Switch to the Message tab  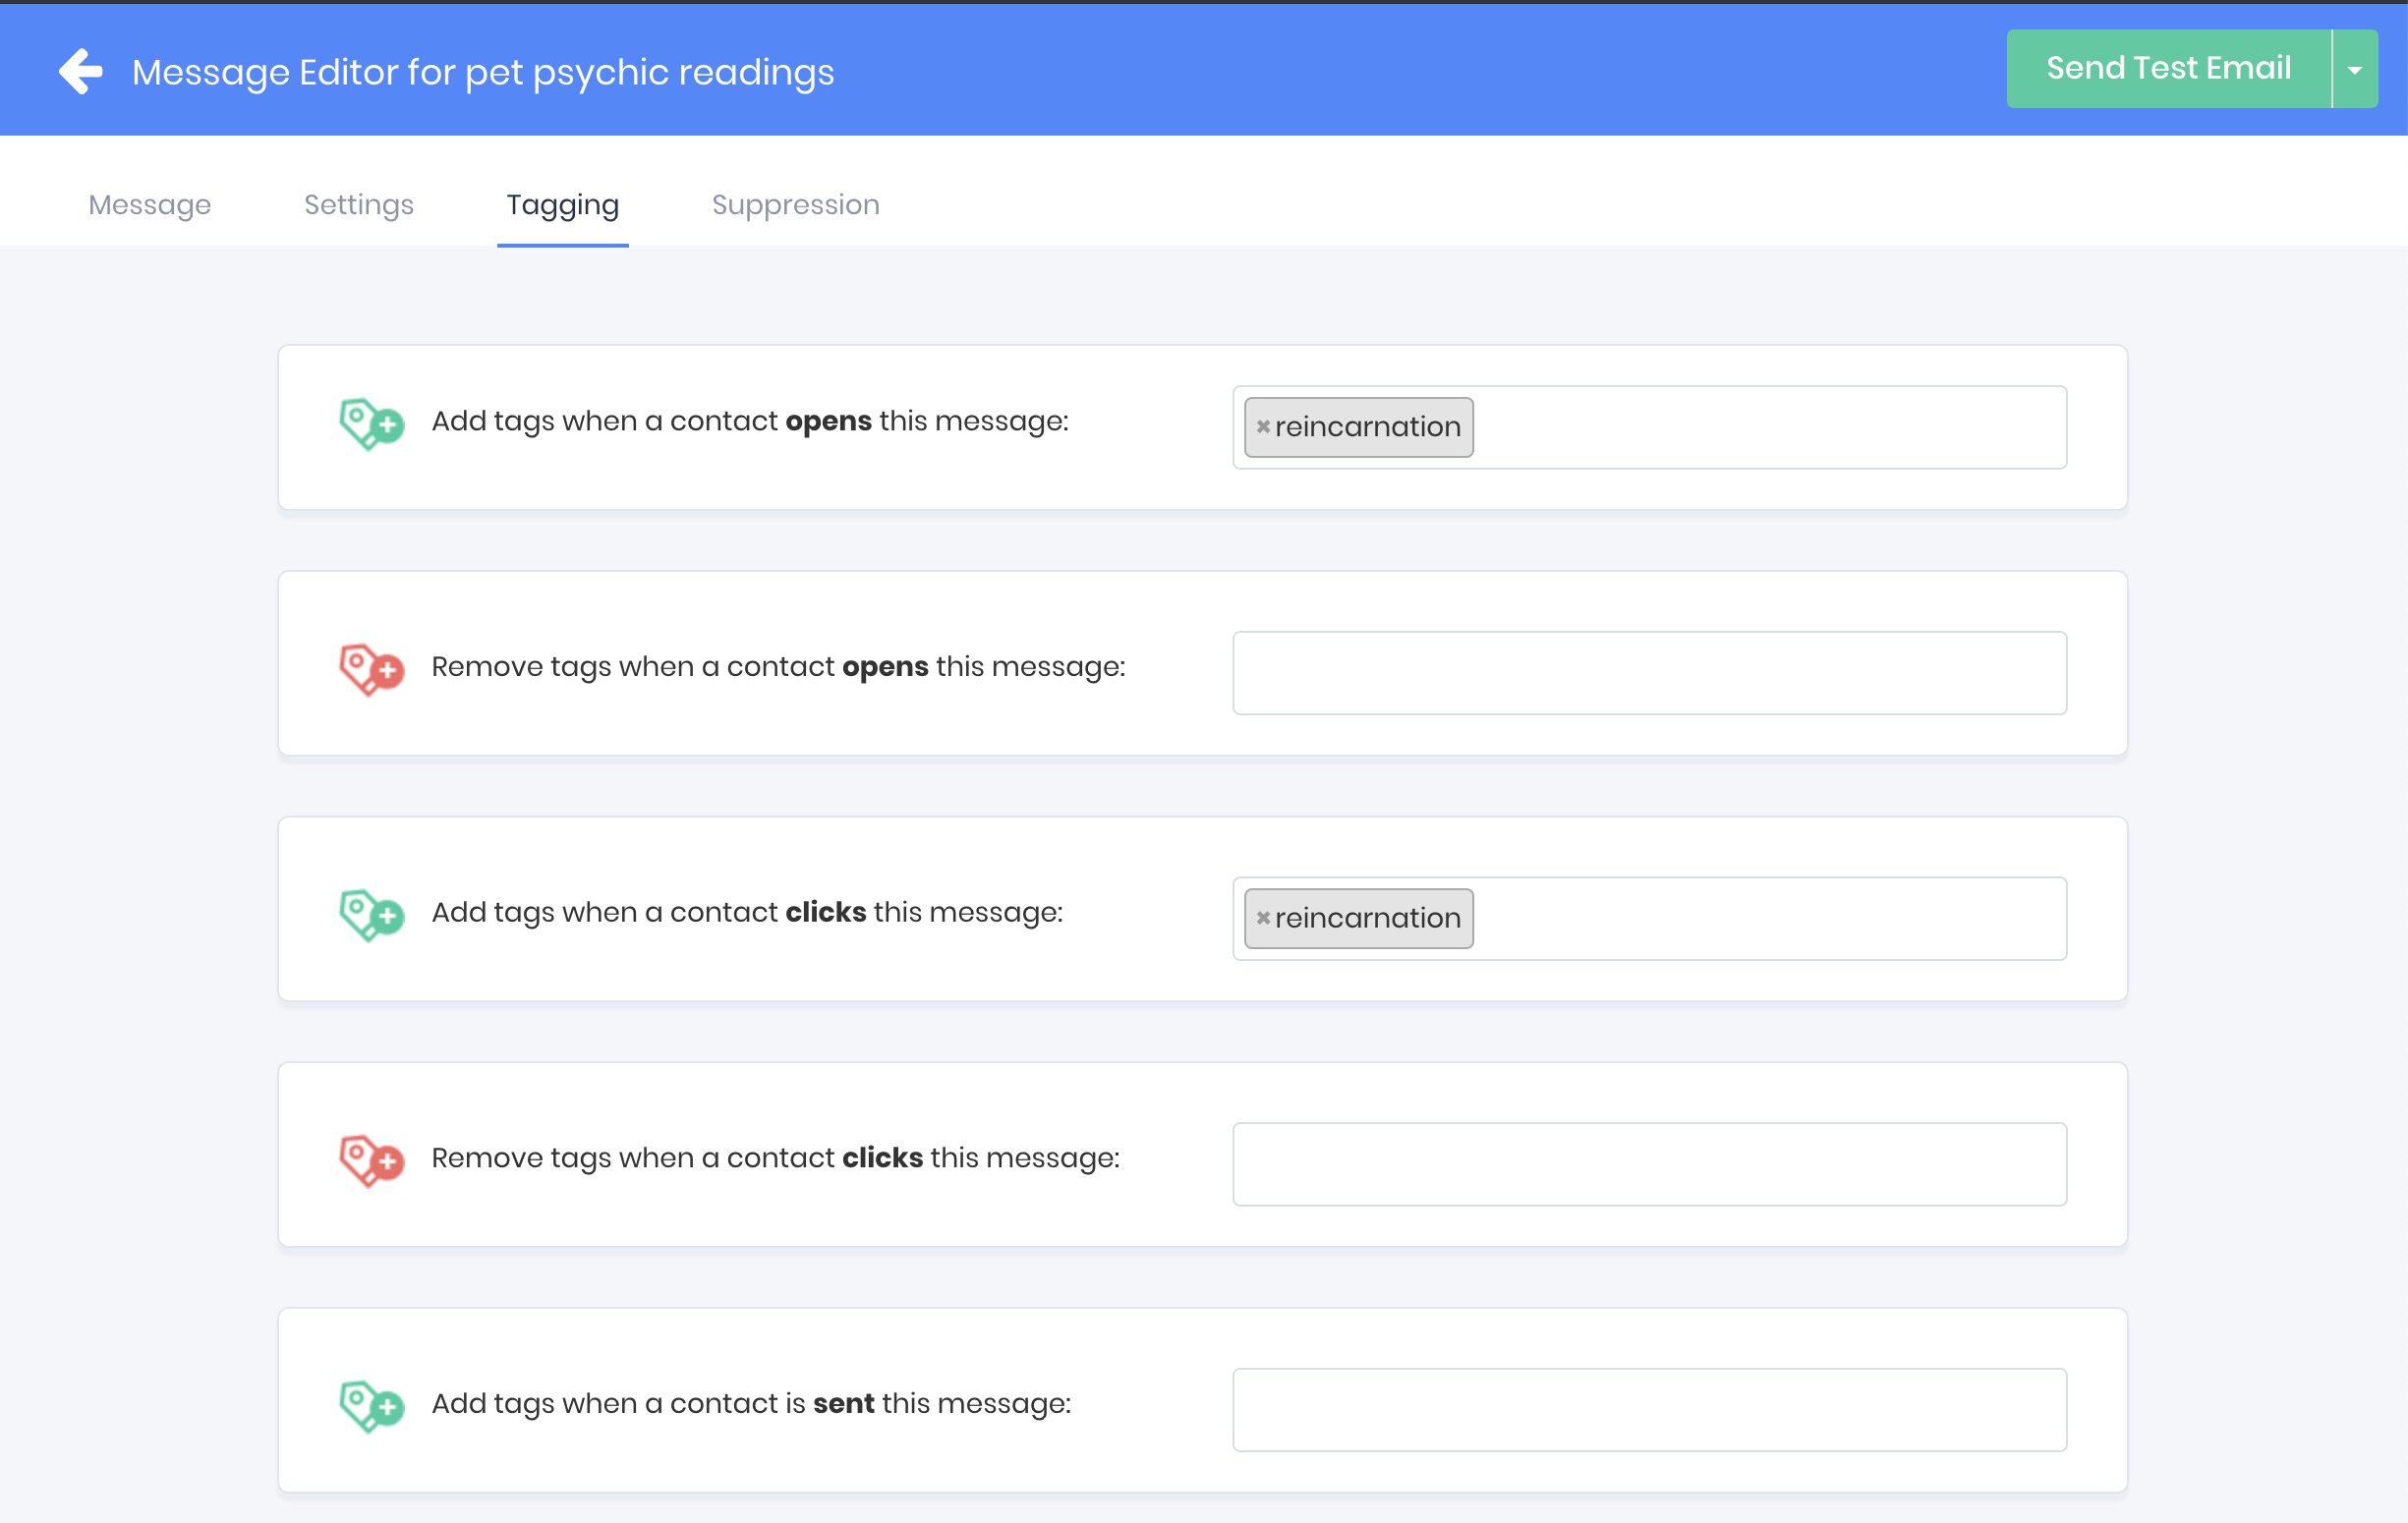pos(150,205)
